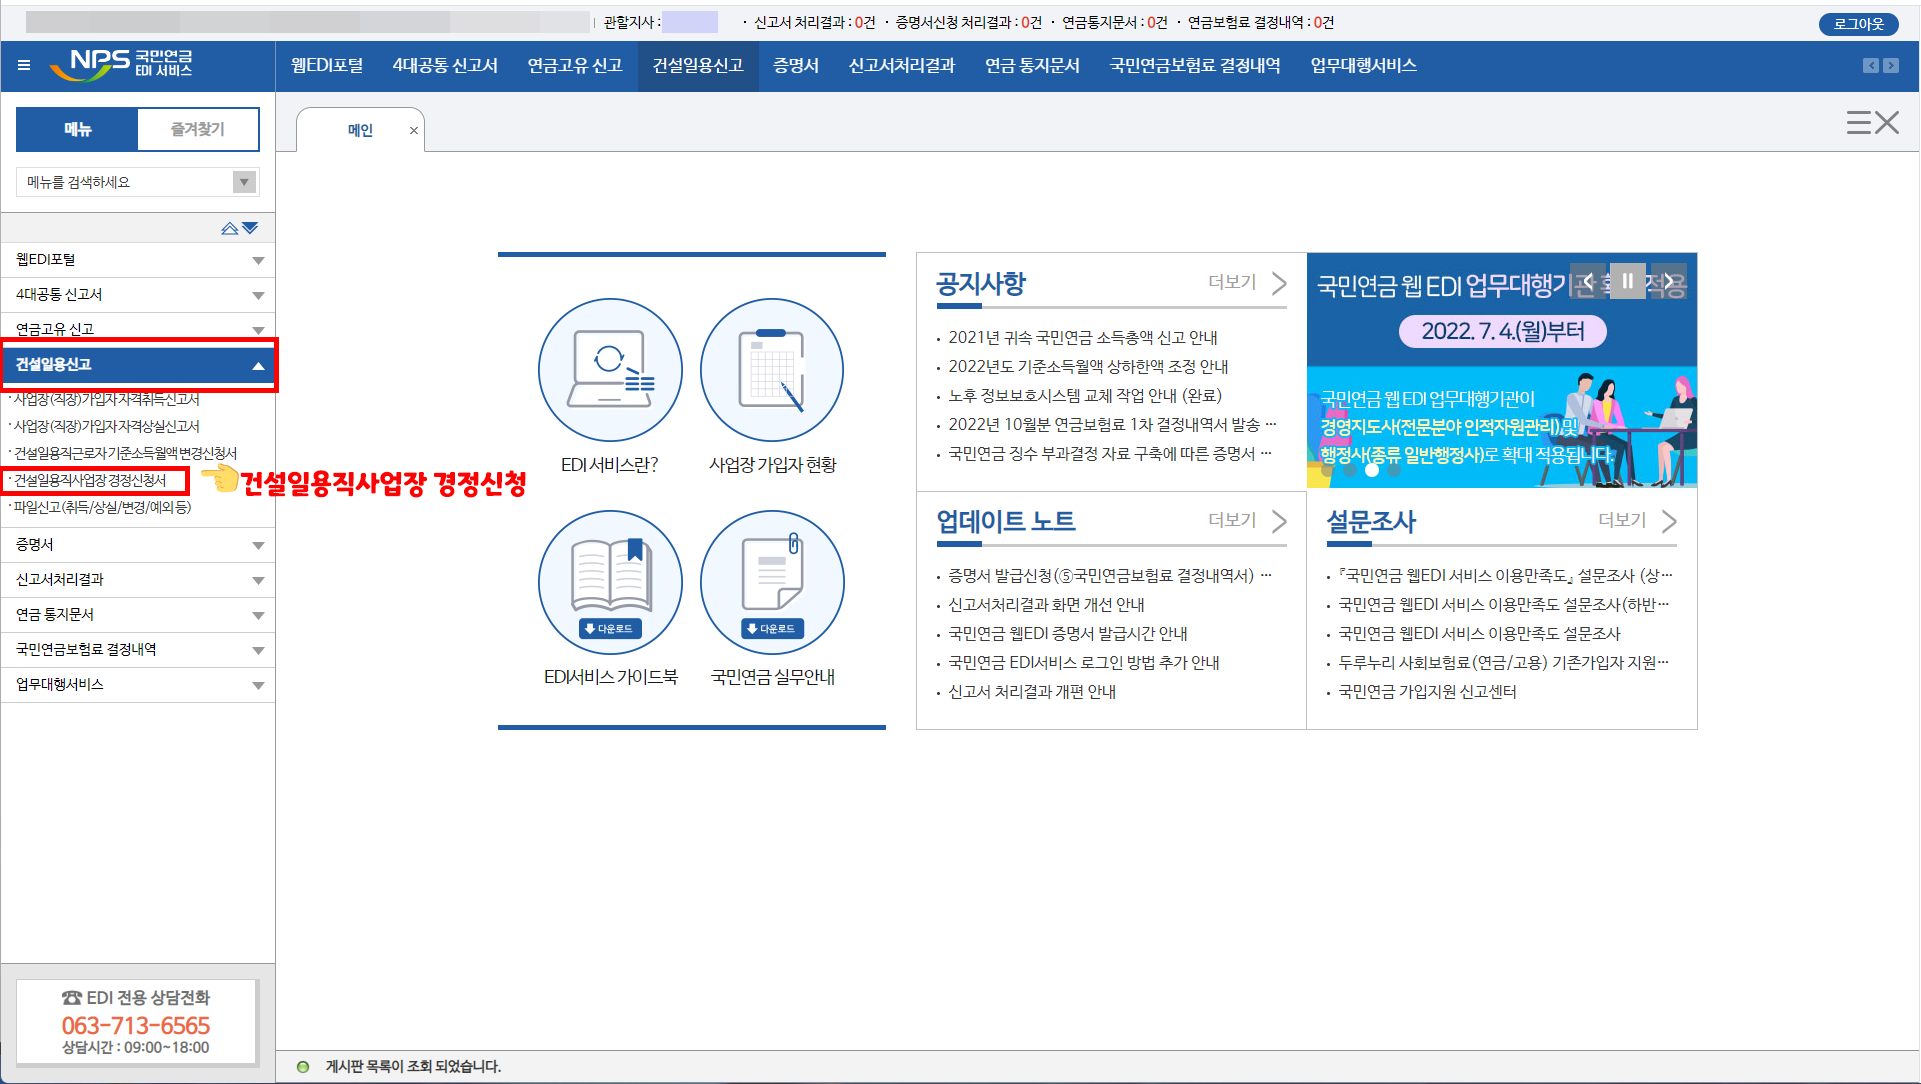The height and width of the screenshot is (1084, 1921).
Task: Close the 메인 tab
Action: click(x=413, y=130)
